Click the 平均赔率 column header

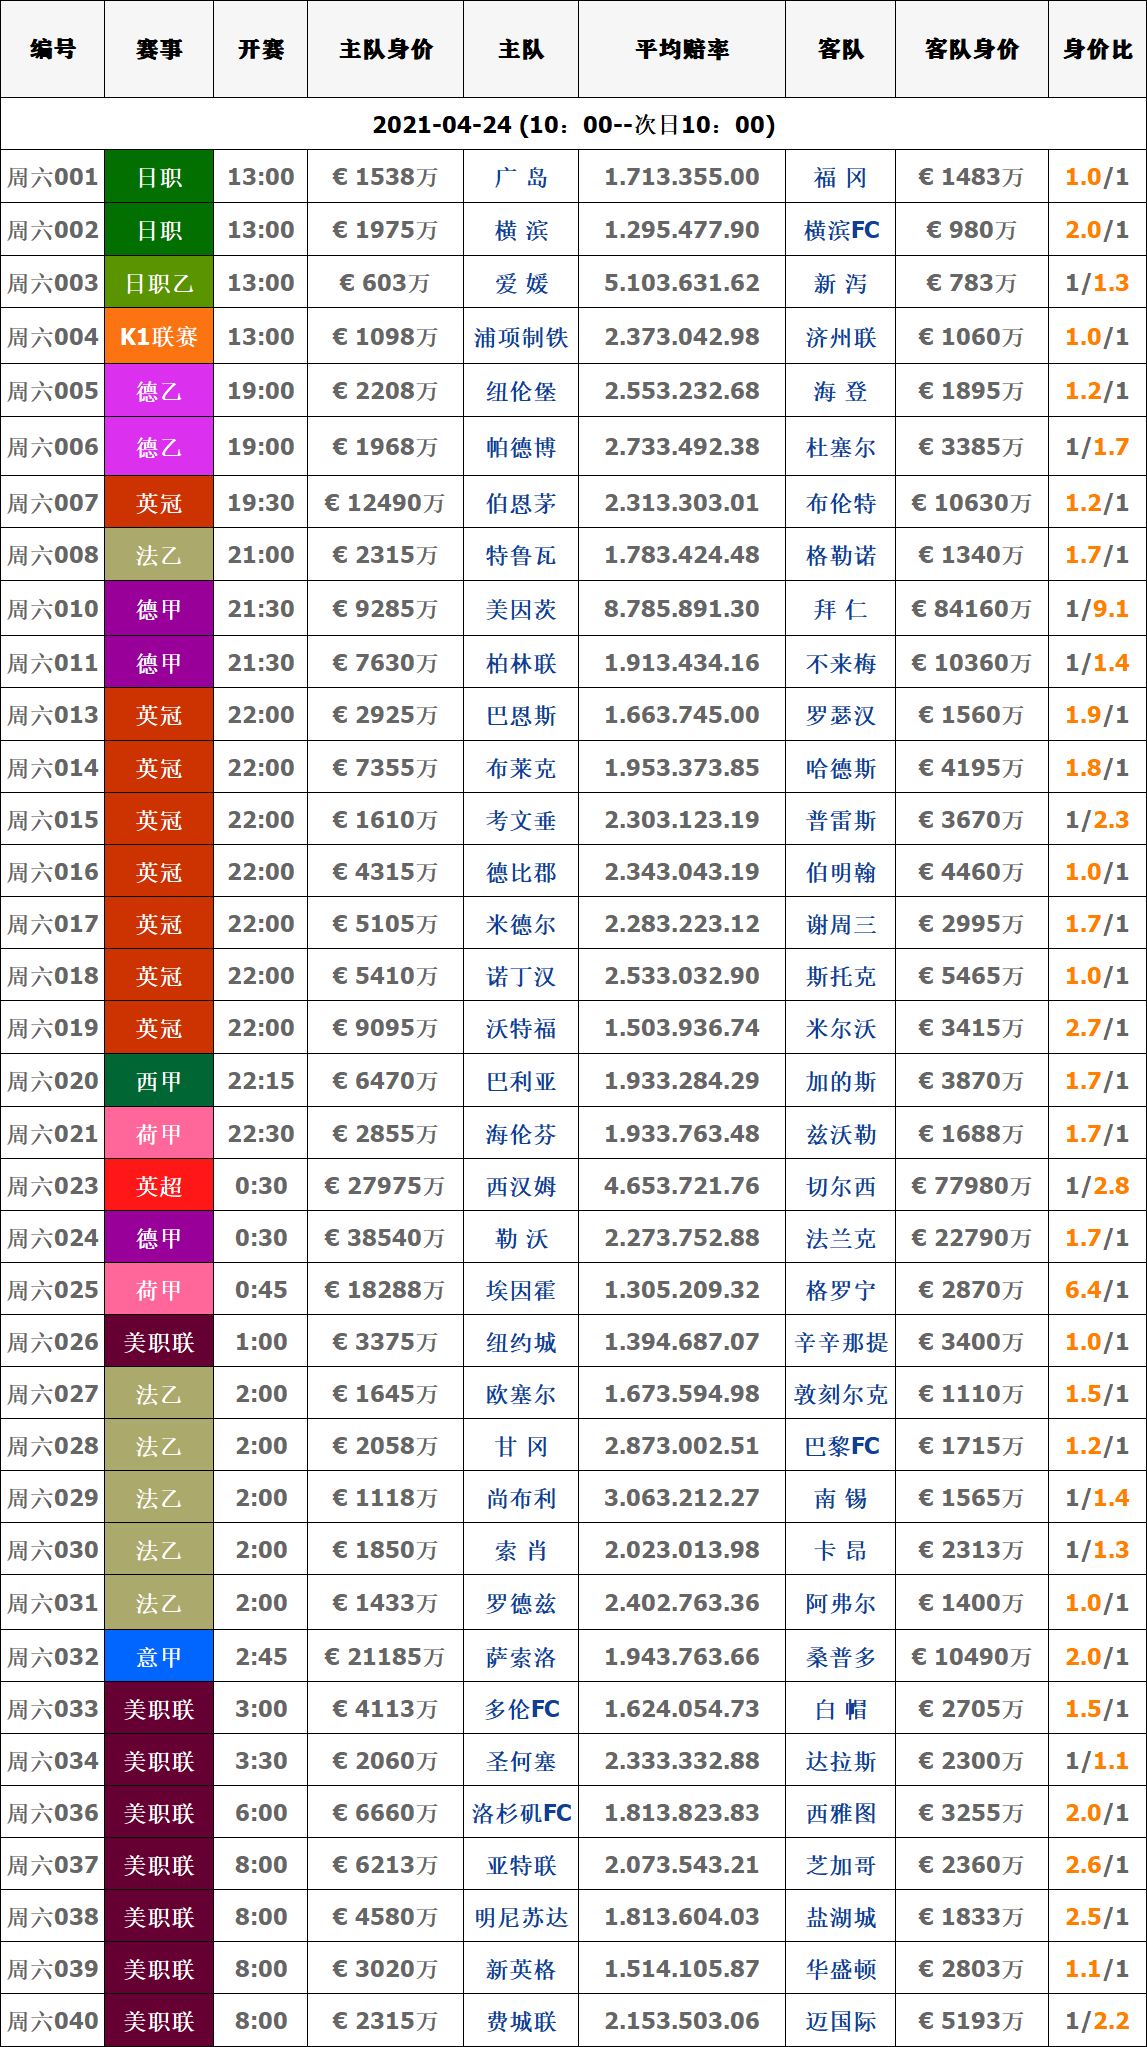pos(681,49)
